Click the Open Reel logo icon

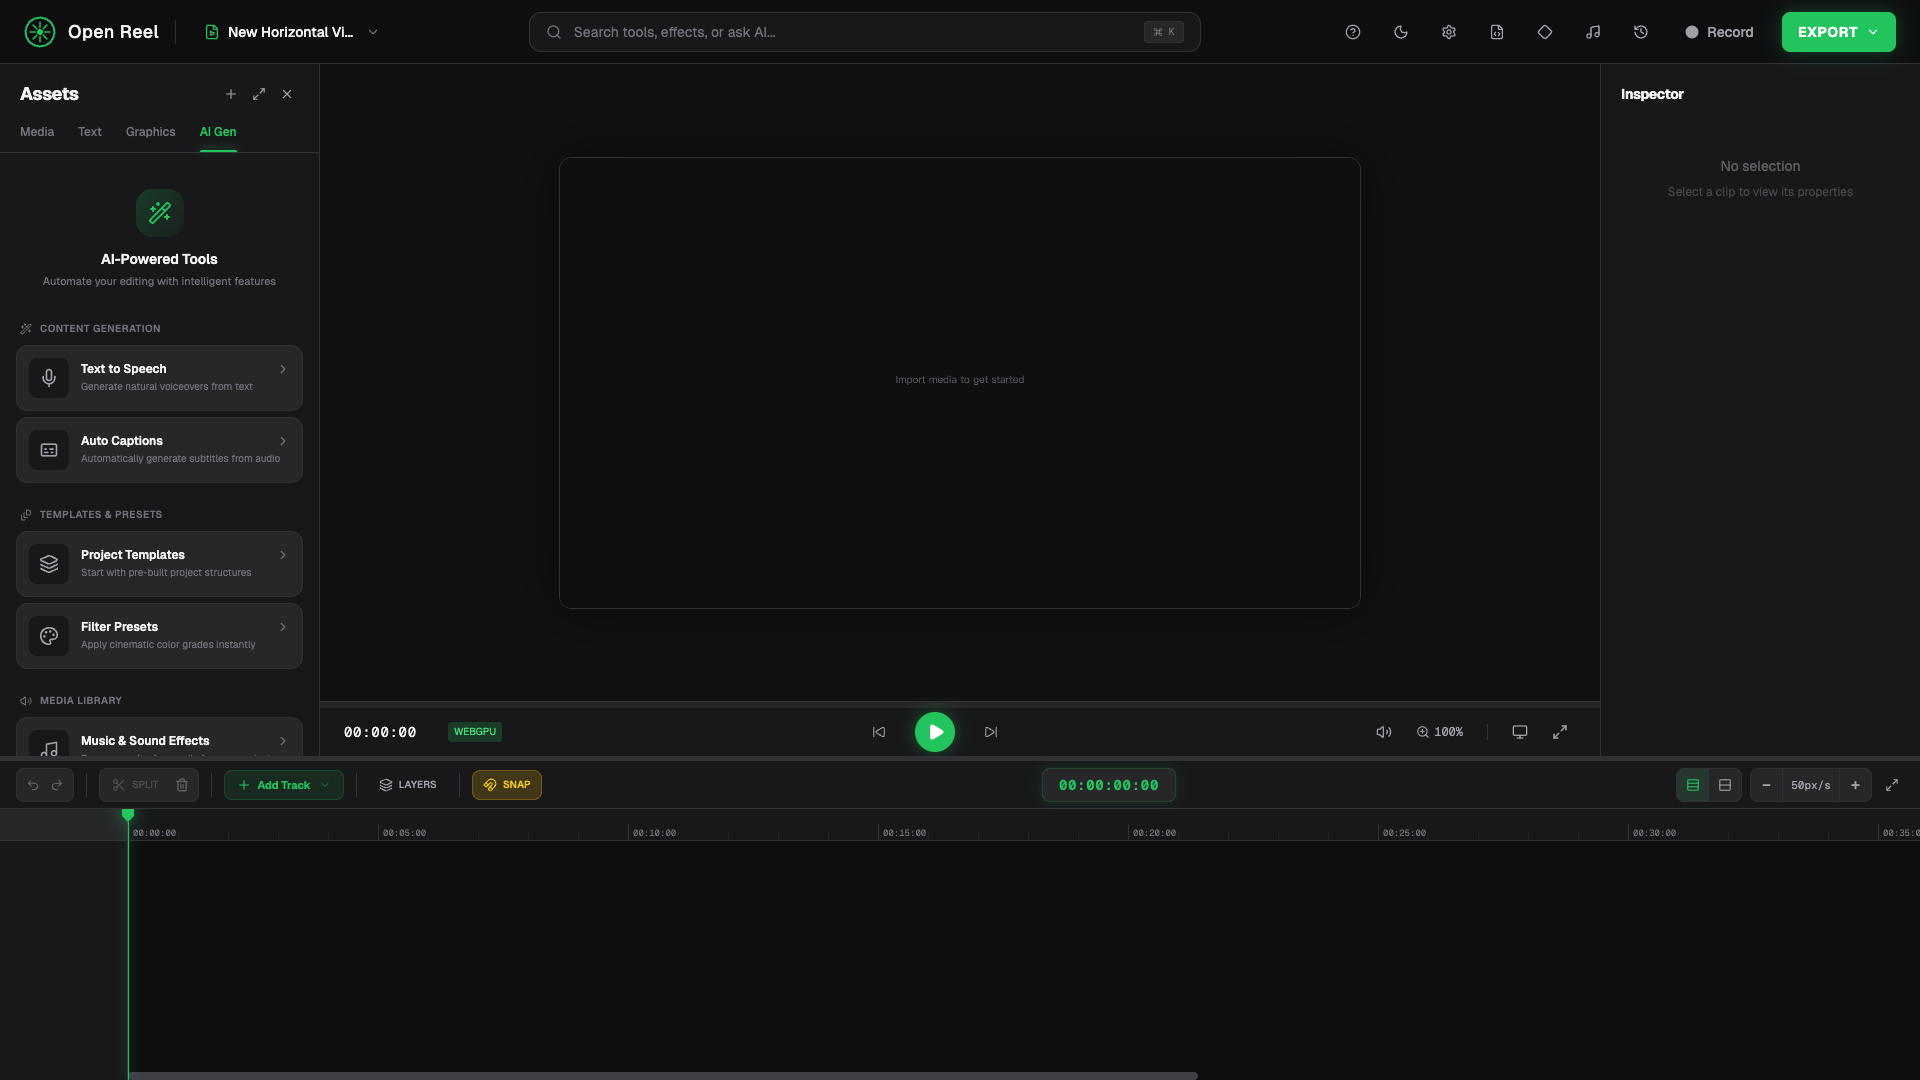click(40, 32)
